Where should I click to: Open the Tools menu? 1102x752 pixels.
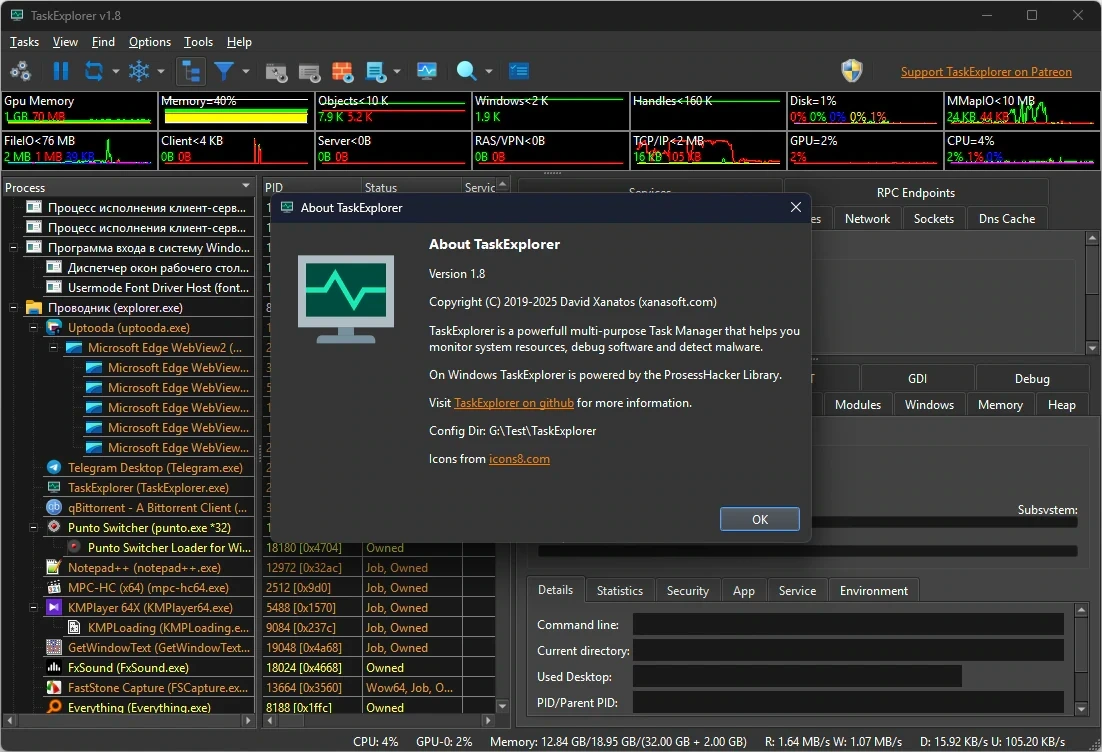pos(198,42)
